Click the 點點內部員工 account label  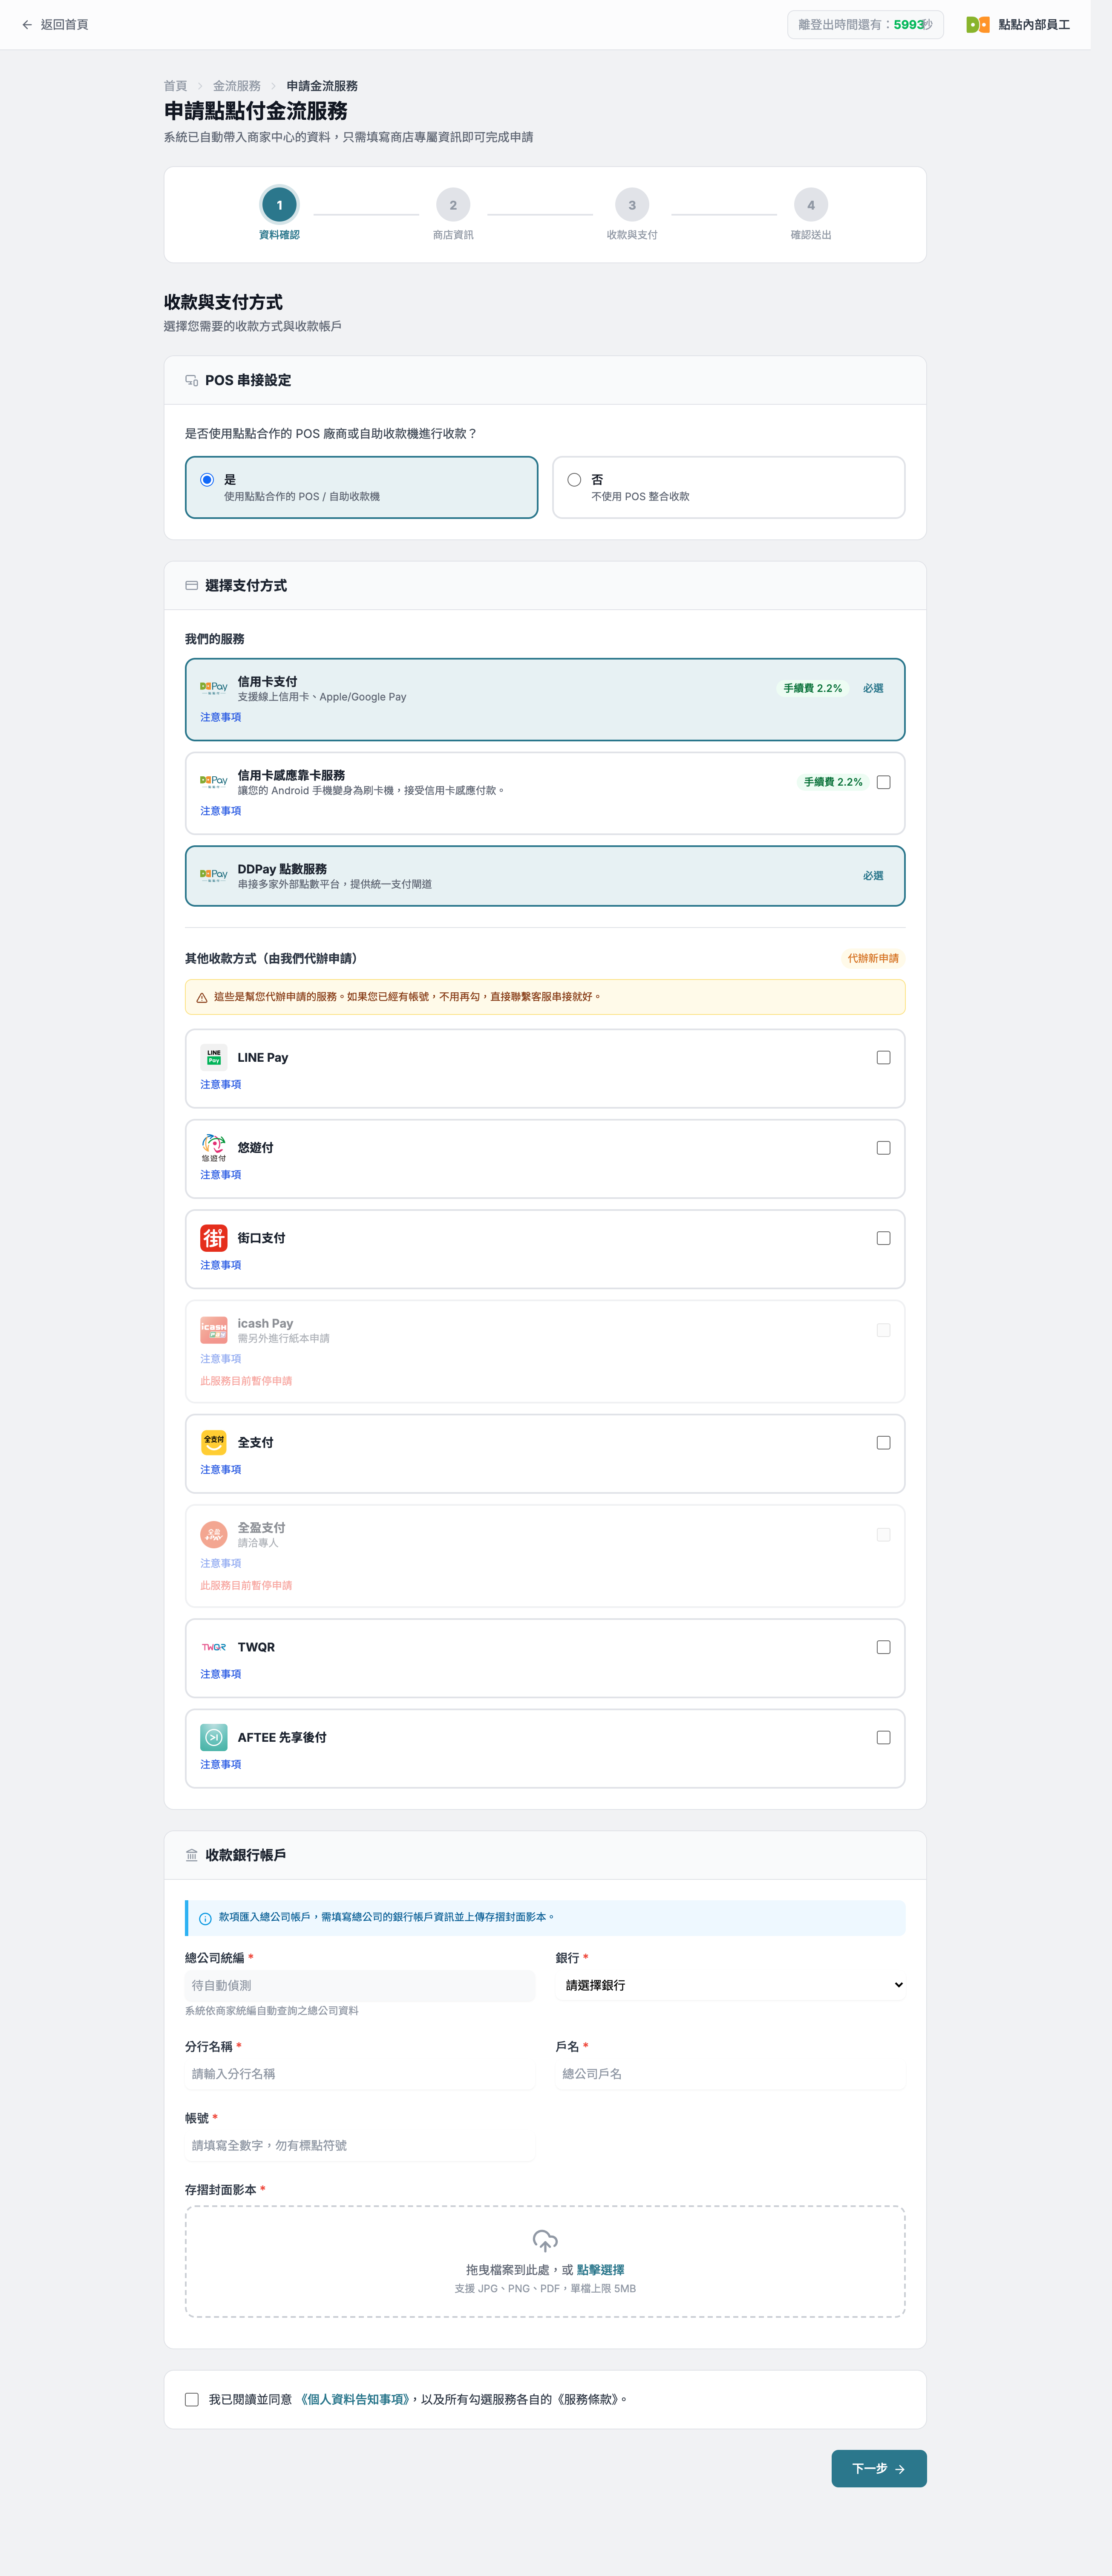(x=1034, y=25)
